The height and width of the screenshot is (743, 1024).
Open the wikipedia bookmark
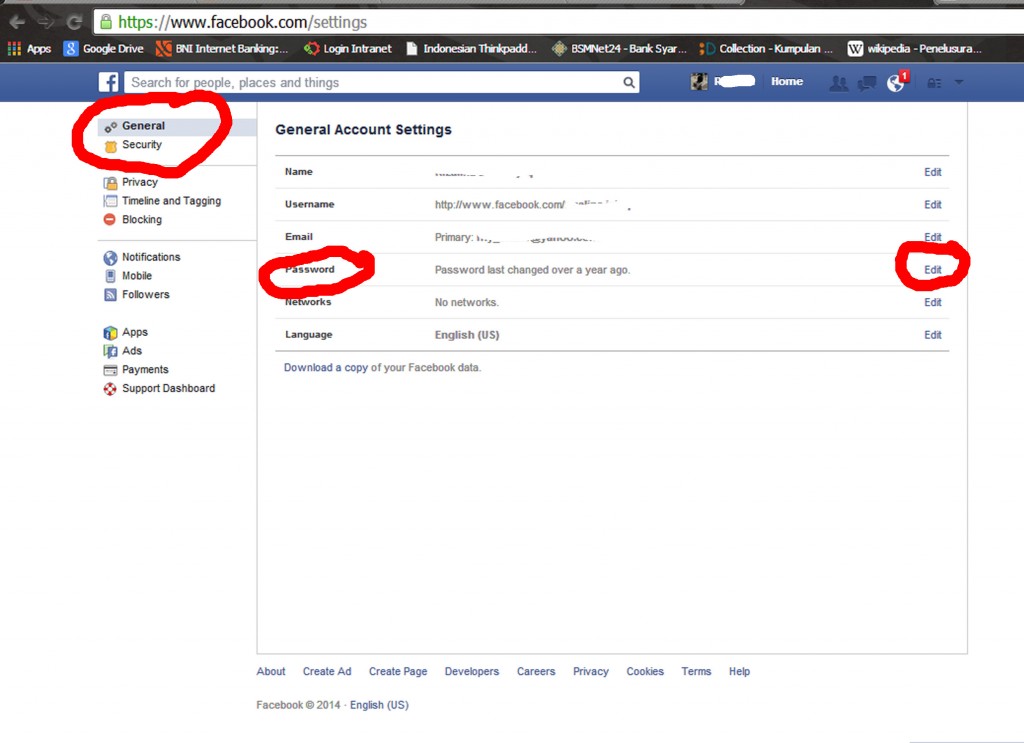click(x=914, y=48)
